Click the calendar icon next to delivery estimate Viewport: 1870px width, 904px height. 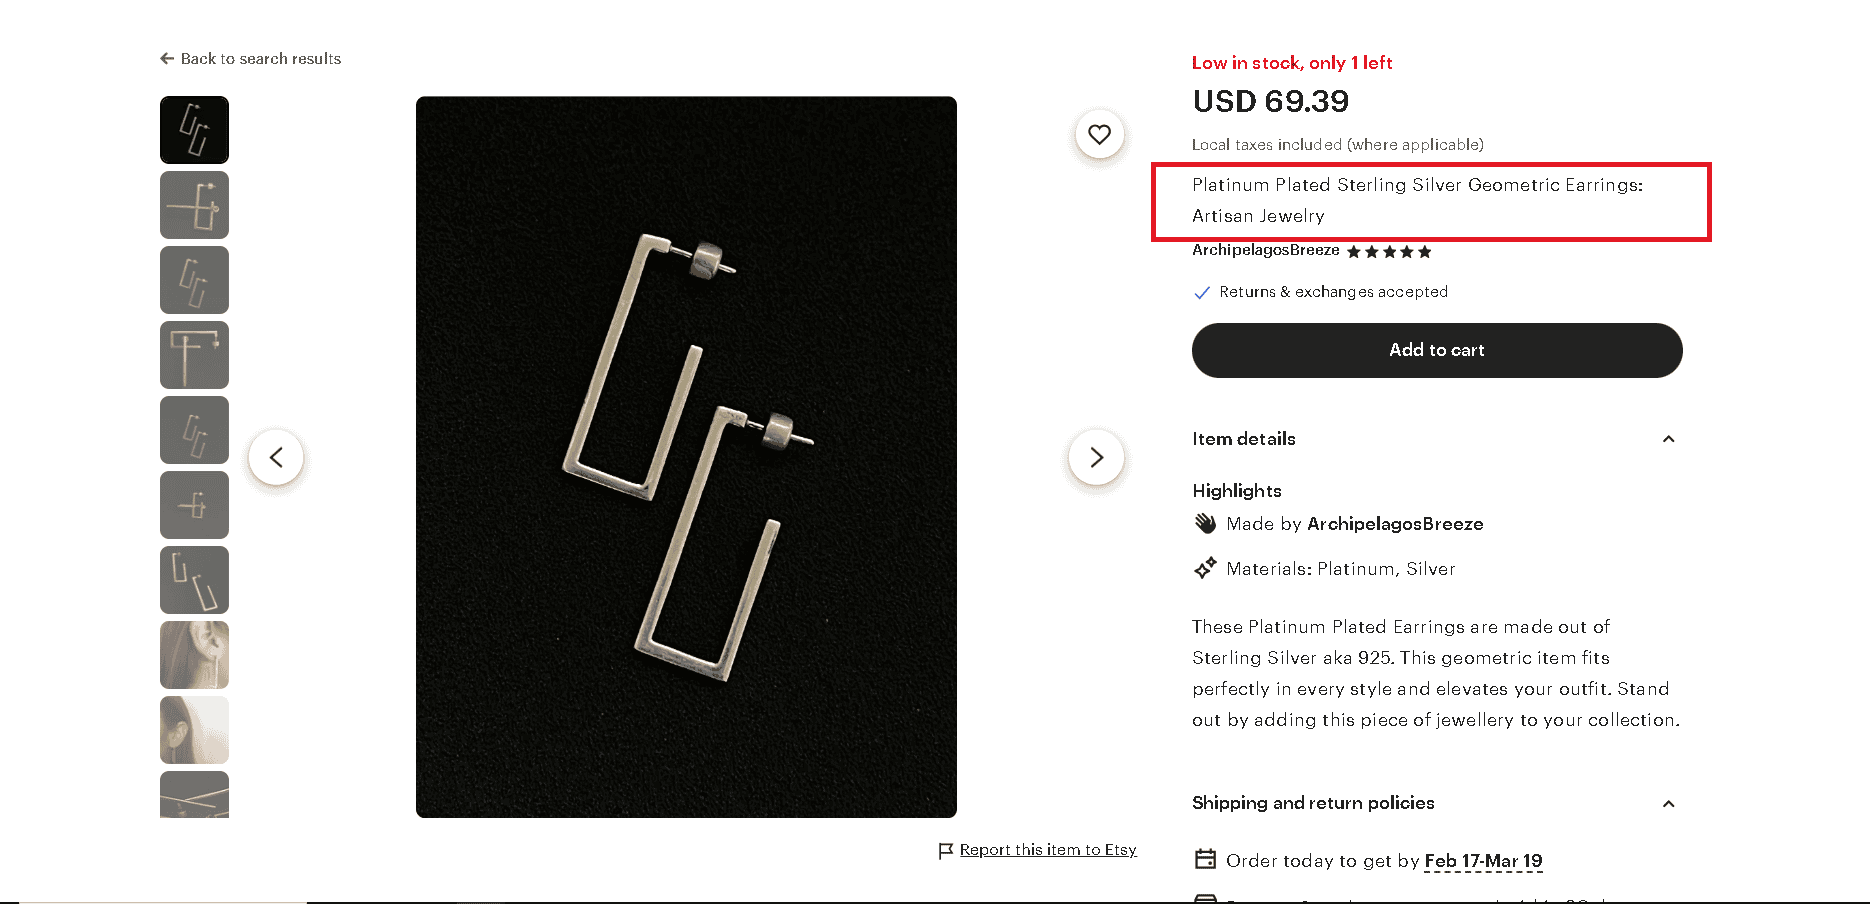point(1204,860)
